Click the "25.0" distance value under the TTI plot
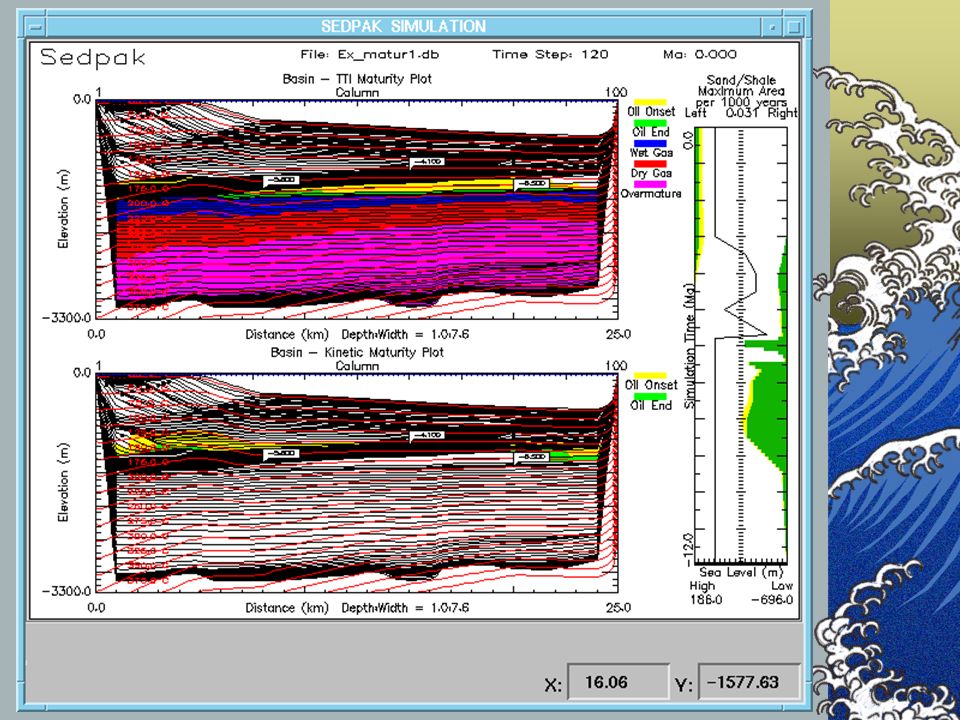The image size is (960, 720). [618, 335]
